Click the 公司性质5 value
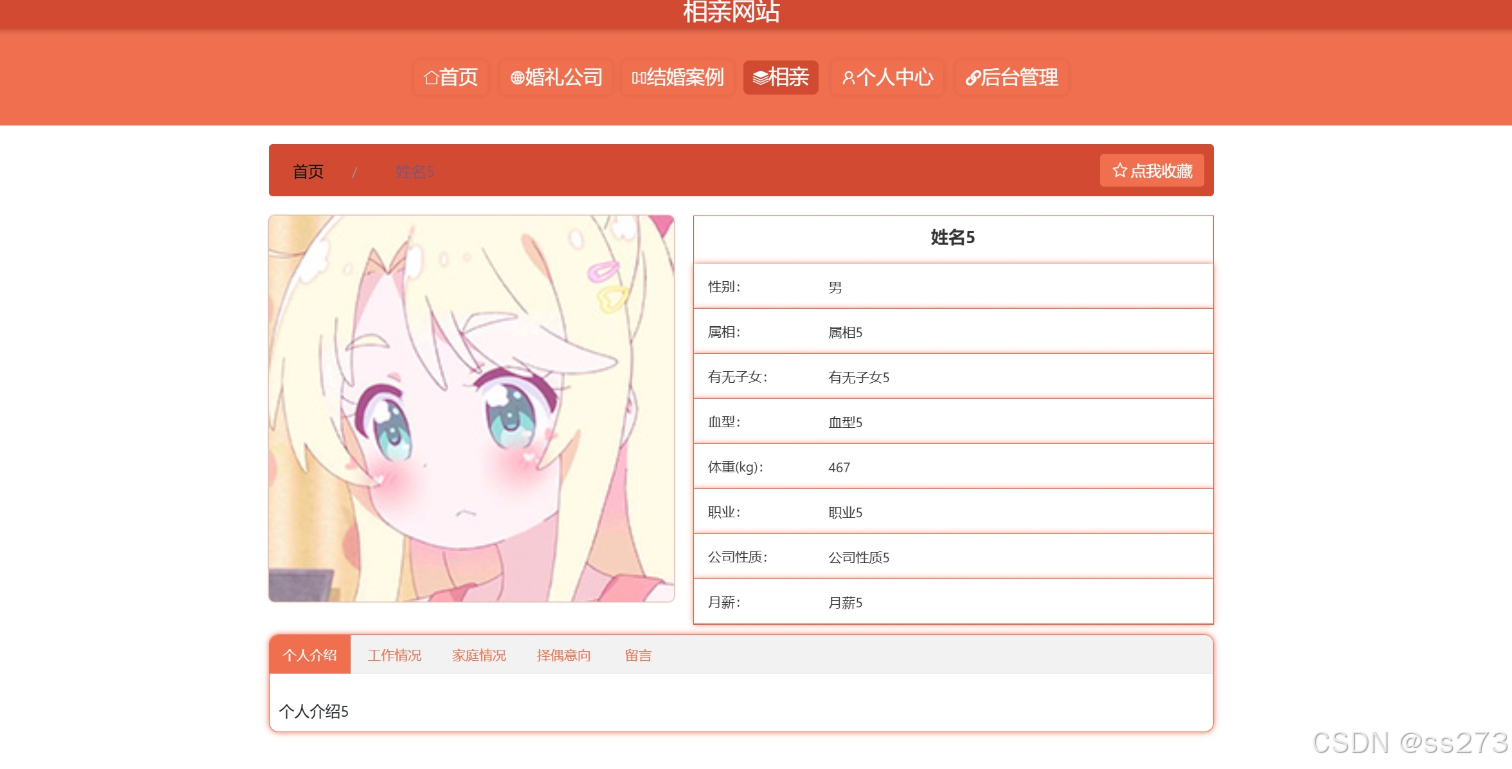This screenshot has height=769, width=1512. pos(859,557)
